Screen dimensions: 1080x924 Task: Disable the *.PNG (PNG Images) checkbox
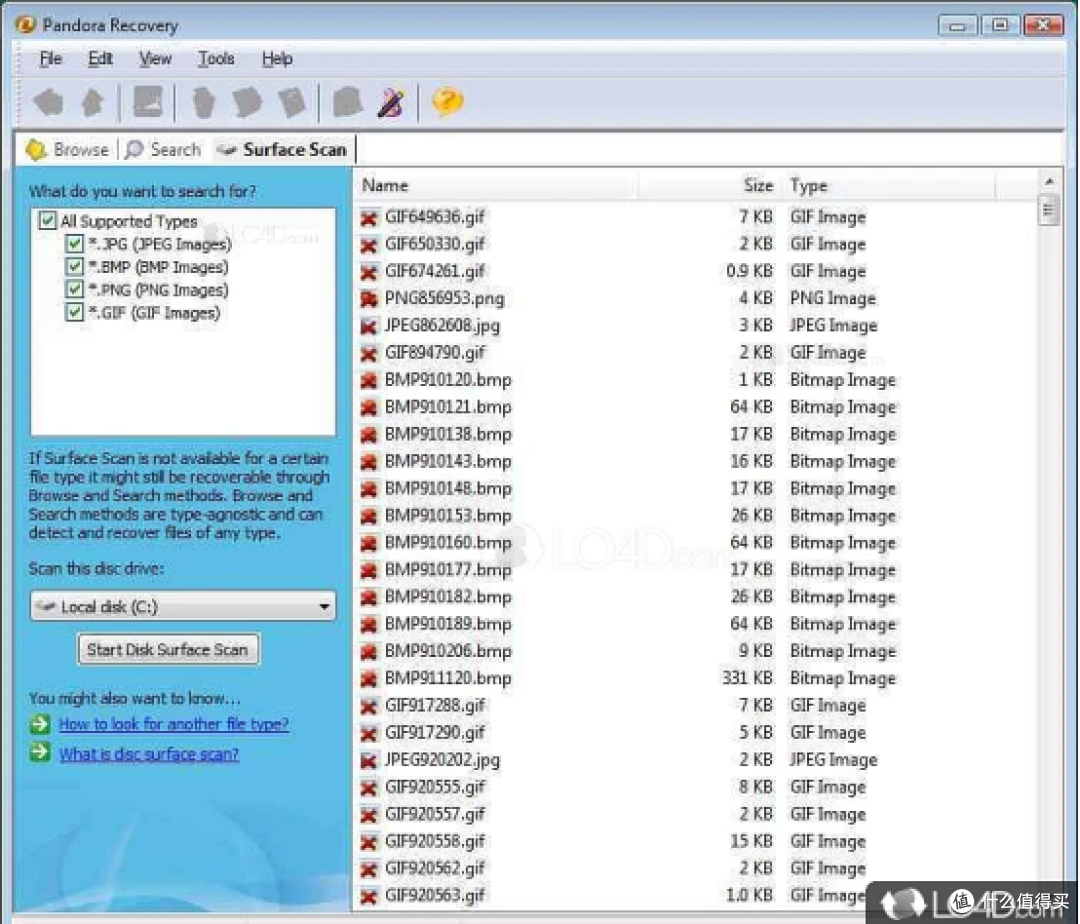point(74,290)
